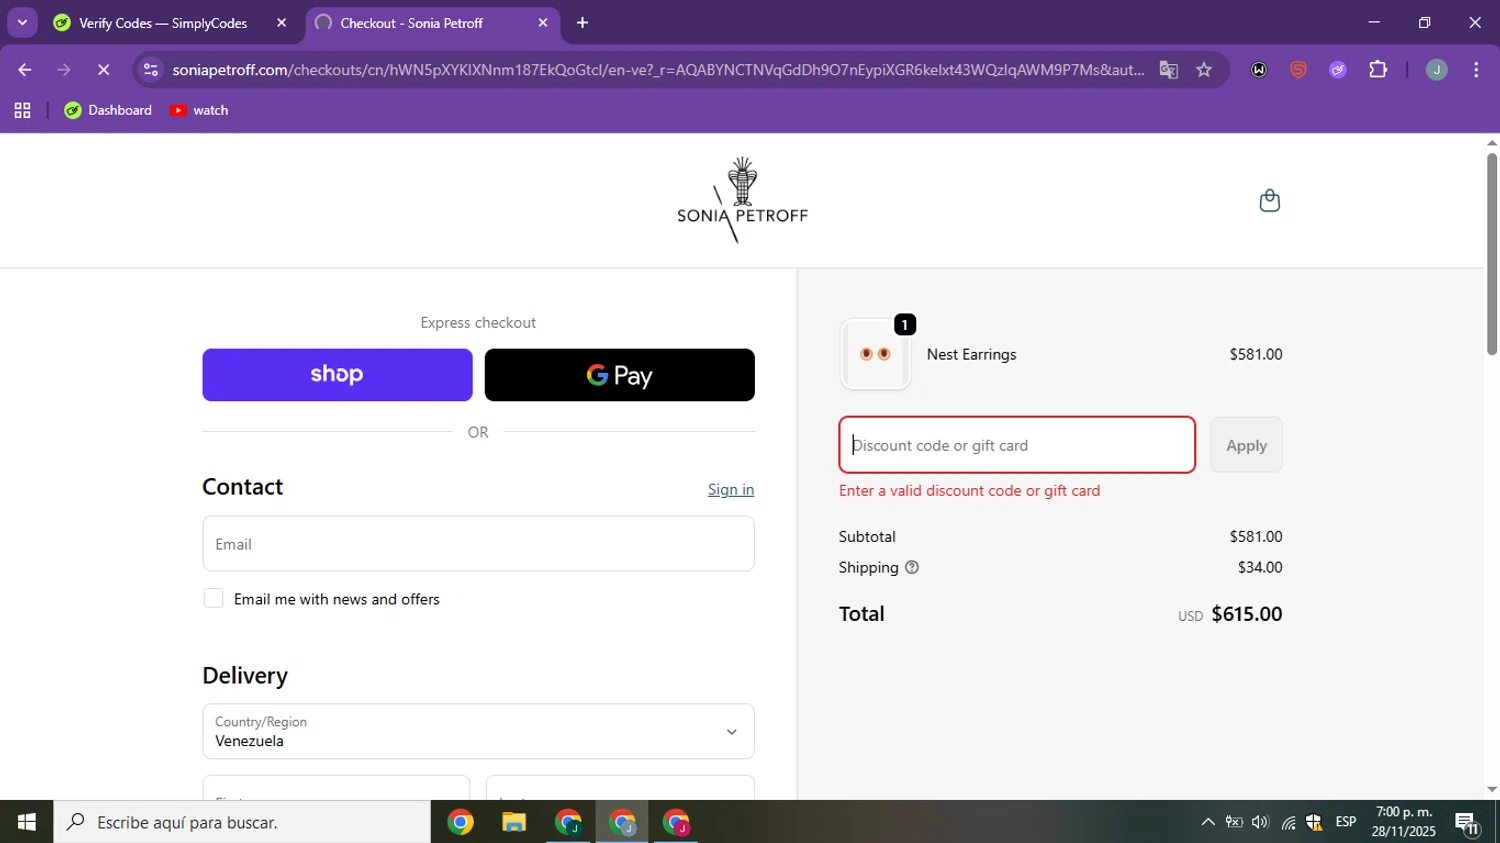This screenshot has height=843, width=1500.
Task: Open the apps grid in the bookmarks bar
Action: [x=22, y=110]
